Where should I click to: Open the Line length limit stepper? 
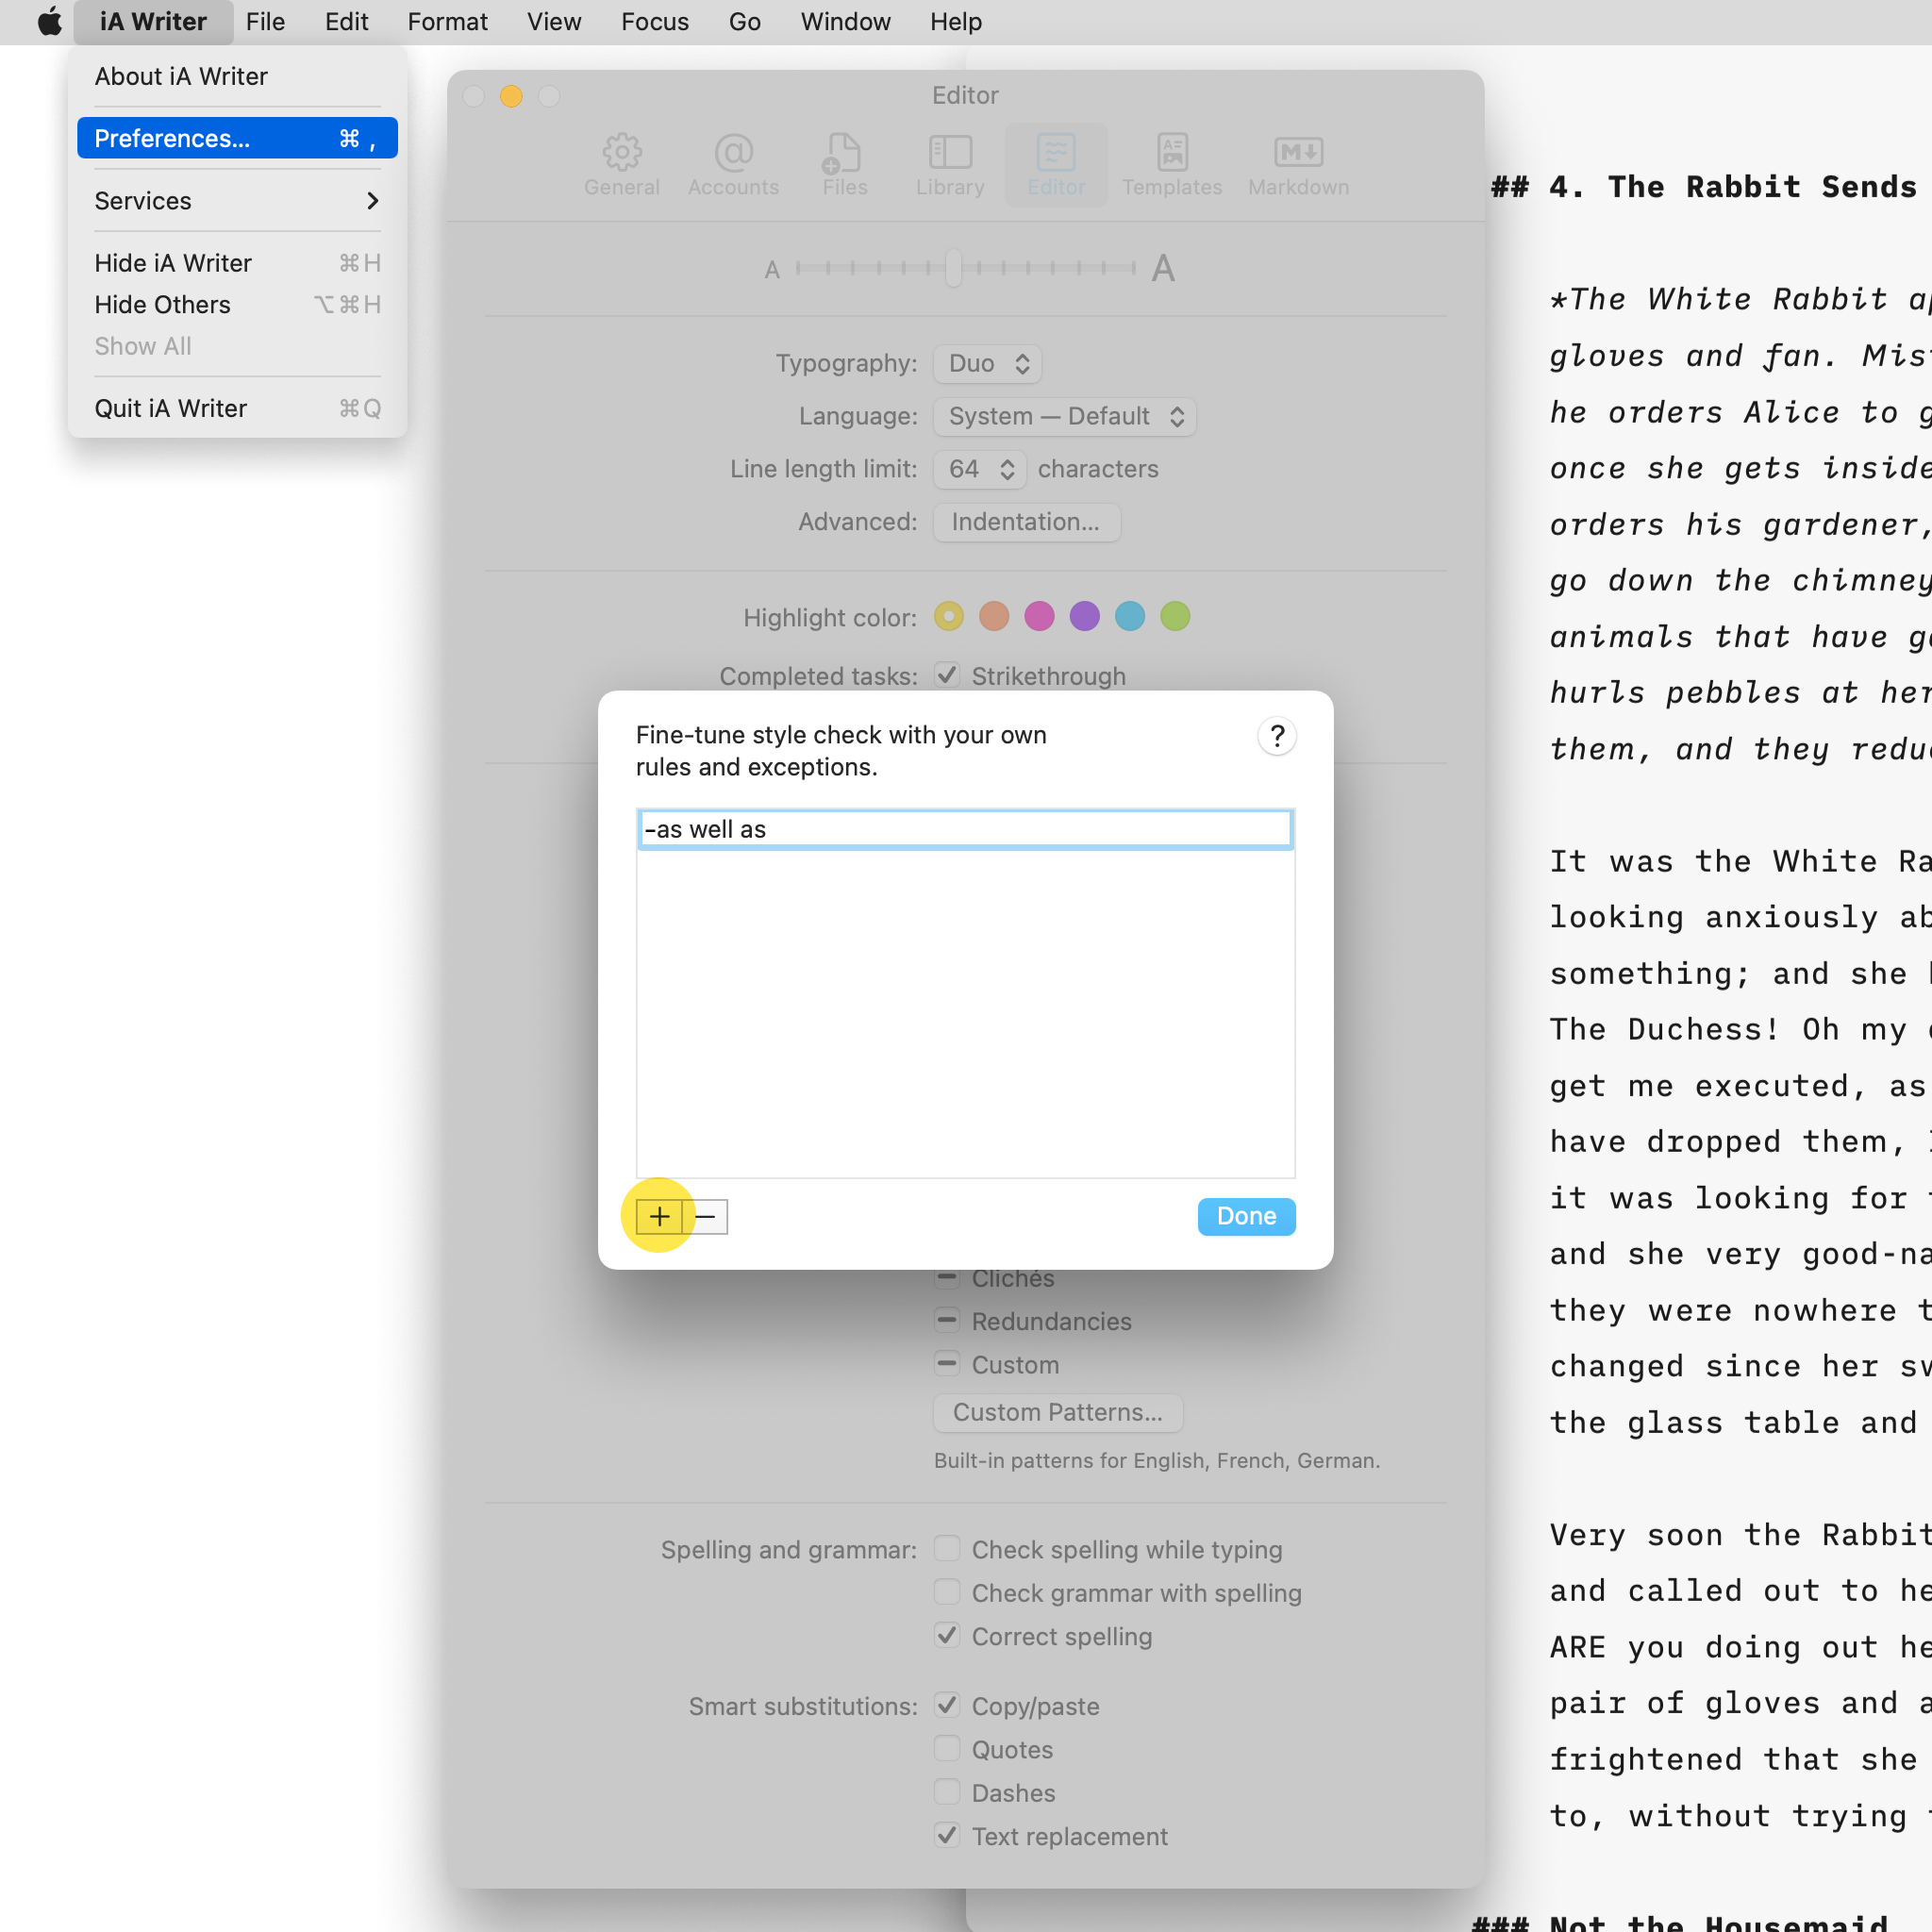pyautogui.click(x=979, y=469)
